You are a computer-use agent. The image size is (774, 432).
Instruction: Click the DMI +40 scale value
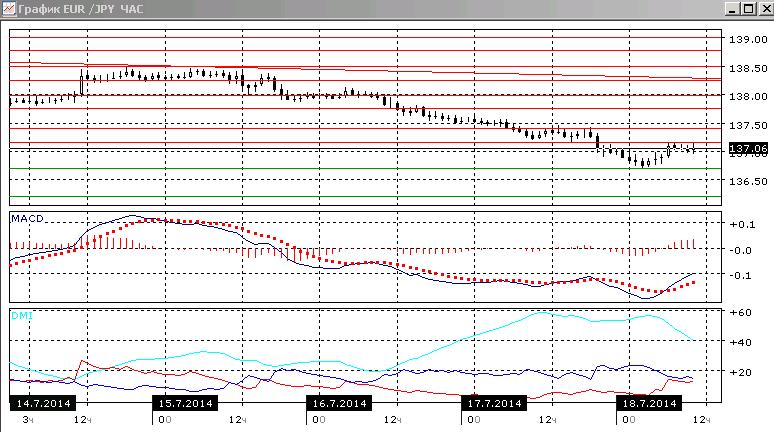741,342
